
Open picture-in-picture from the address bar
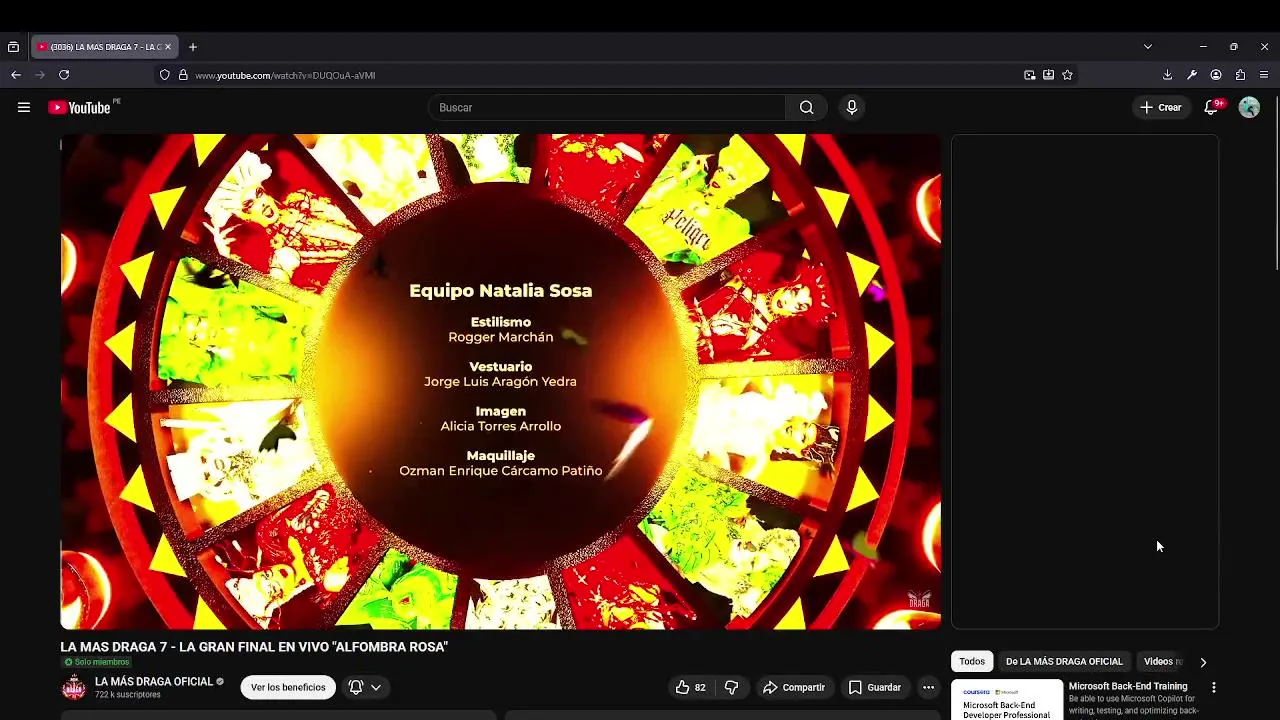pos(1030,75)
